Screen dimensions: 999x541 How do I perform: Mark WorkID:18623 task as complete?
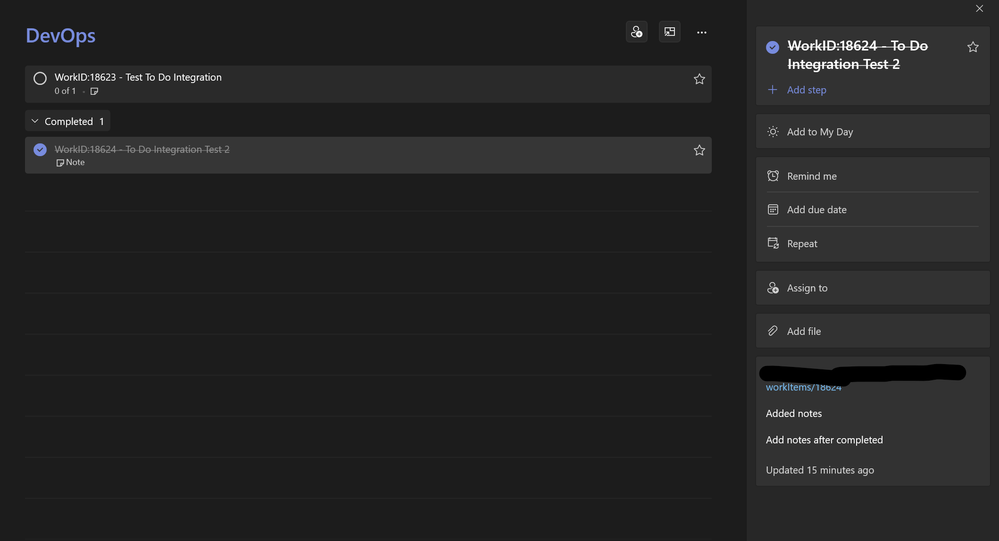pyautogui.click(x=40, y=78)
